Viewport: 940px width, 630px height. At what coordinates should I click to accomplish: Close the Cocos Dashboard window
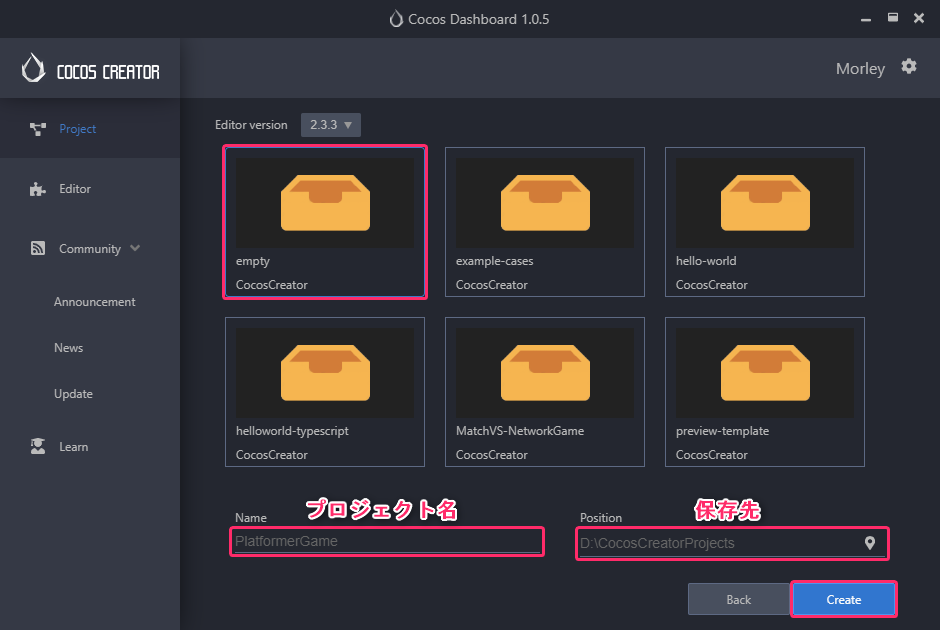click(918, 18)
